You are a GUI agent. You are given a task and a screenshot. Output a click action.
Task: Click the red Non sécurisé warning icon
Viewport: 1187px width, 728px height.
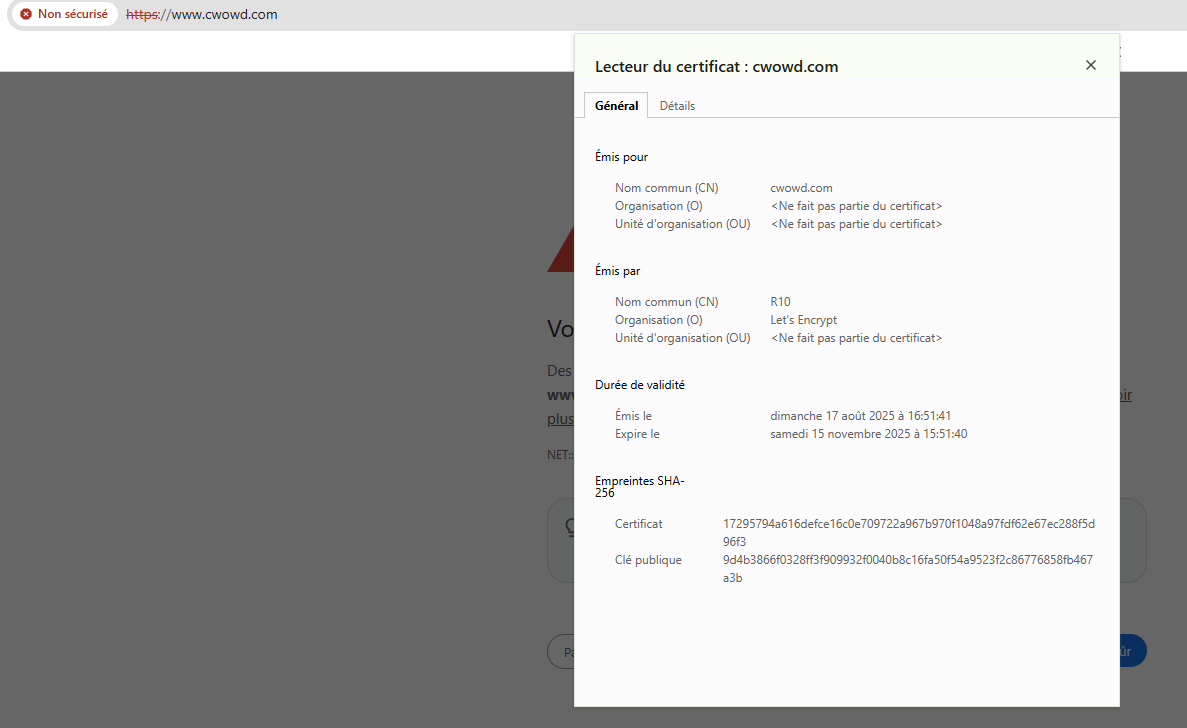click(x=26, y=15)
